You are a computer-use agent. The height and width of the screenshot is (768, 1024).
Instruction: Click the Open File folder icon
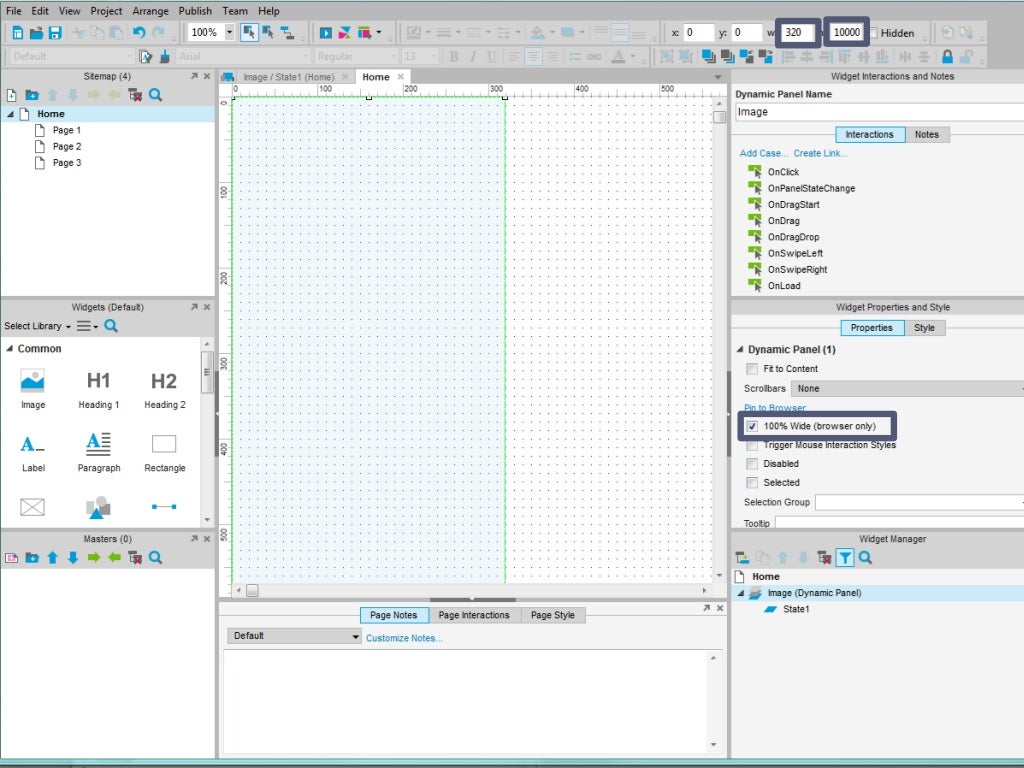tap(37, 32)
